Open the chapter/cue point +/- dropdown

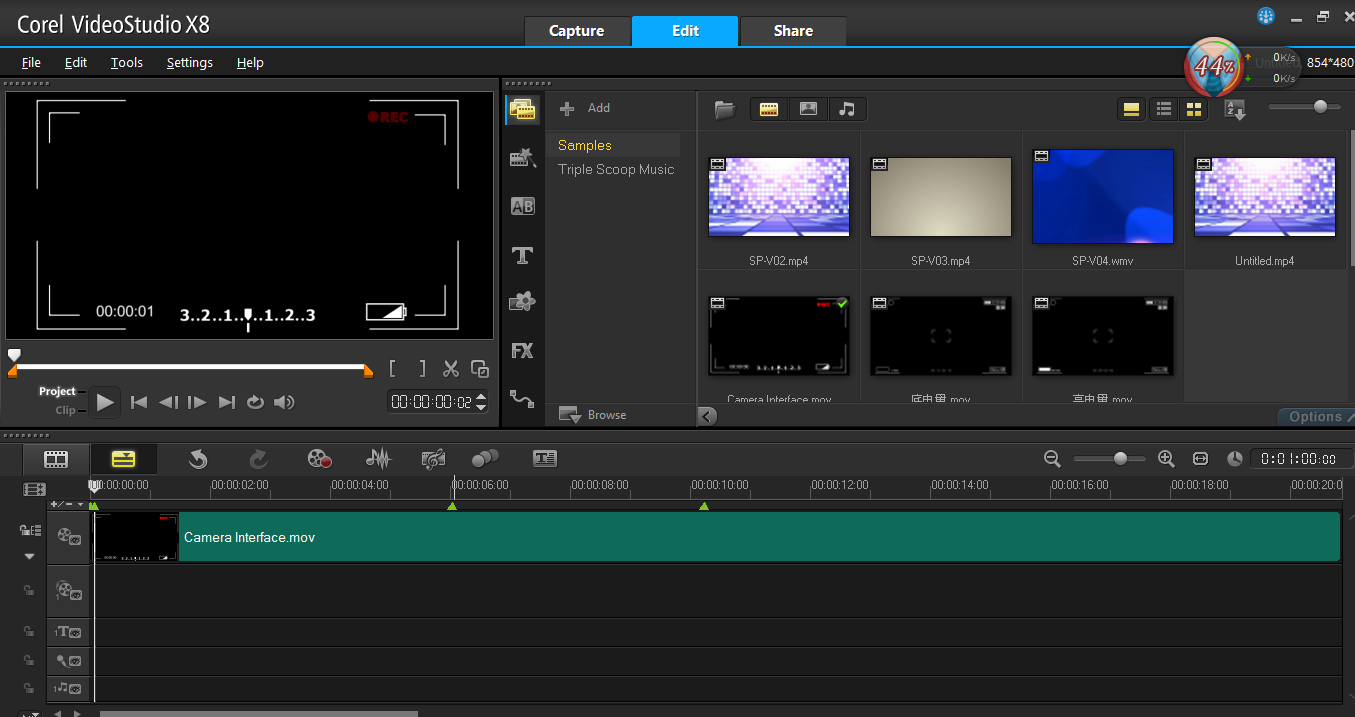pyautogui.click(x=68, y=504)
